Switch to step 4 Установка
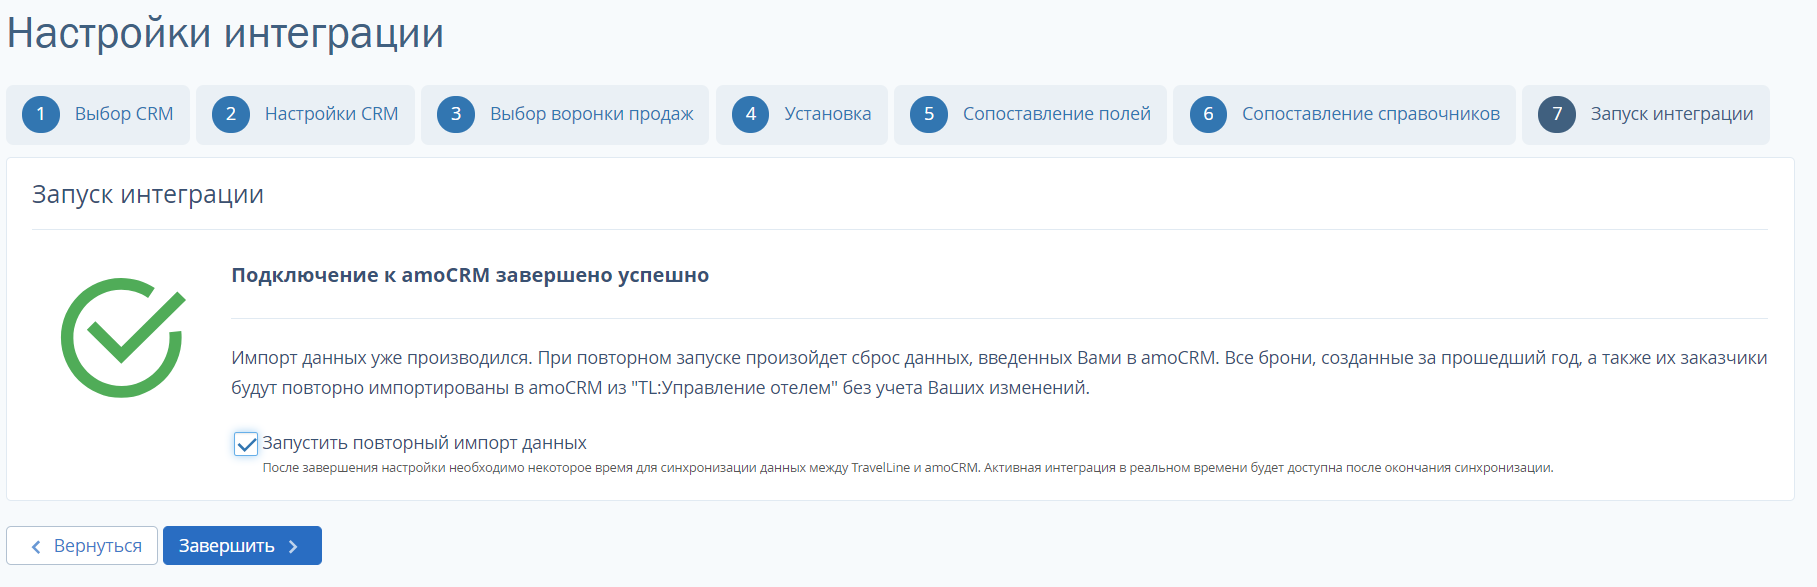Screen dimensions: 1817x587 pyautogui.click(x=802, y=115)
